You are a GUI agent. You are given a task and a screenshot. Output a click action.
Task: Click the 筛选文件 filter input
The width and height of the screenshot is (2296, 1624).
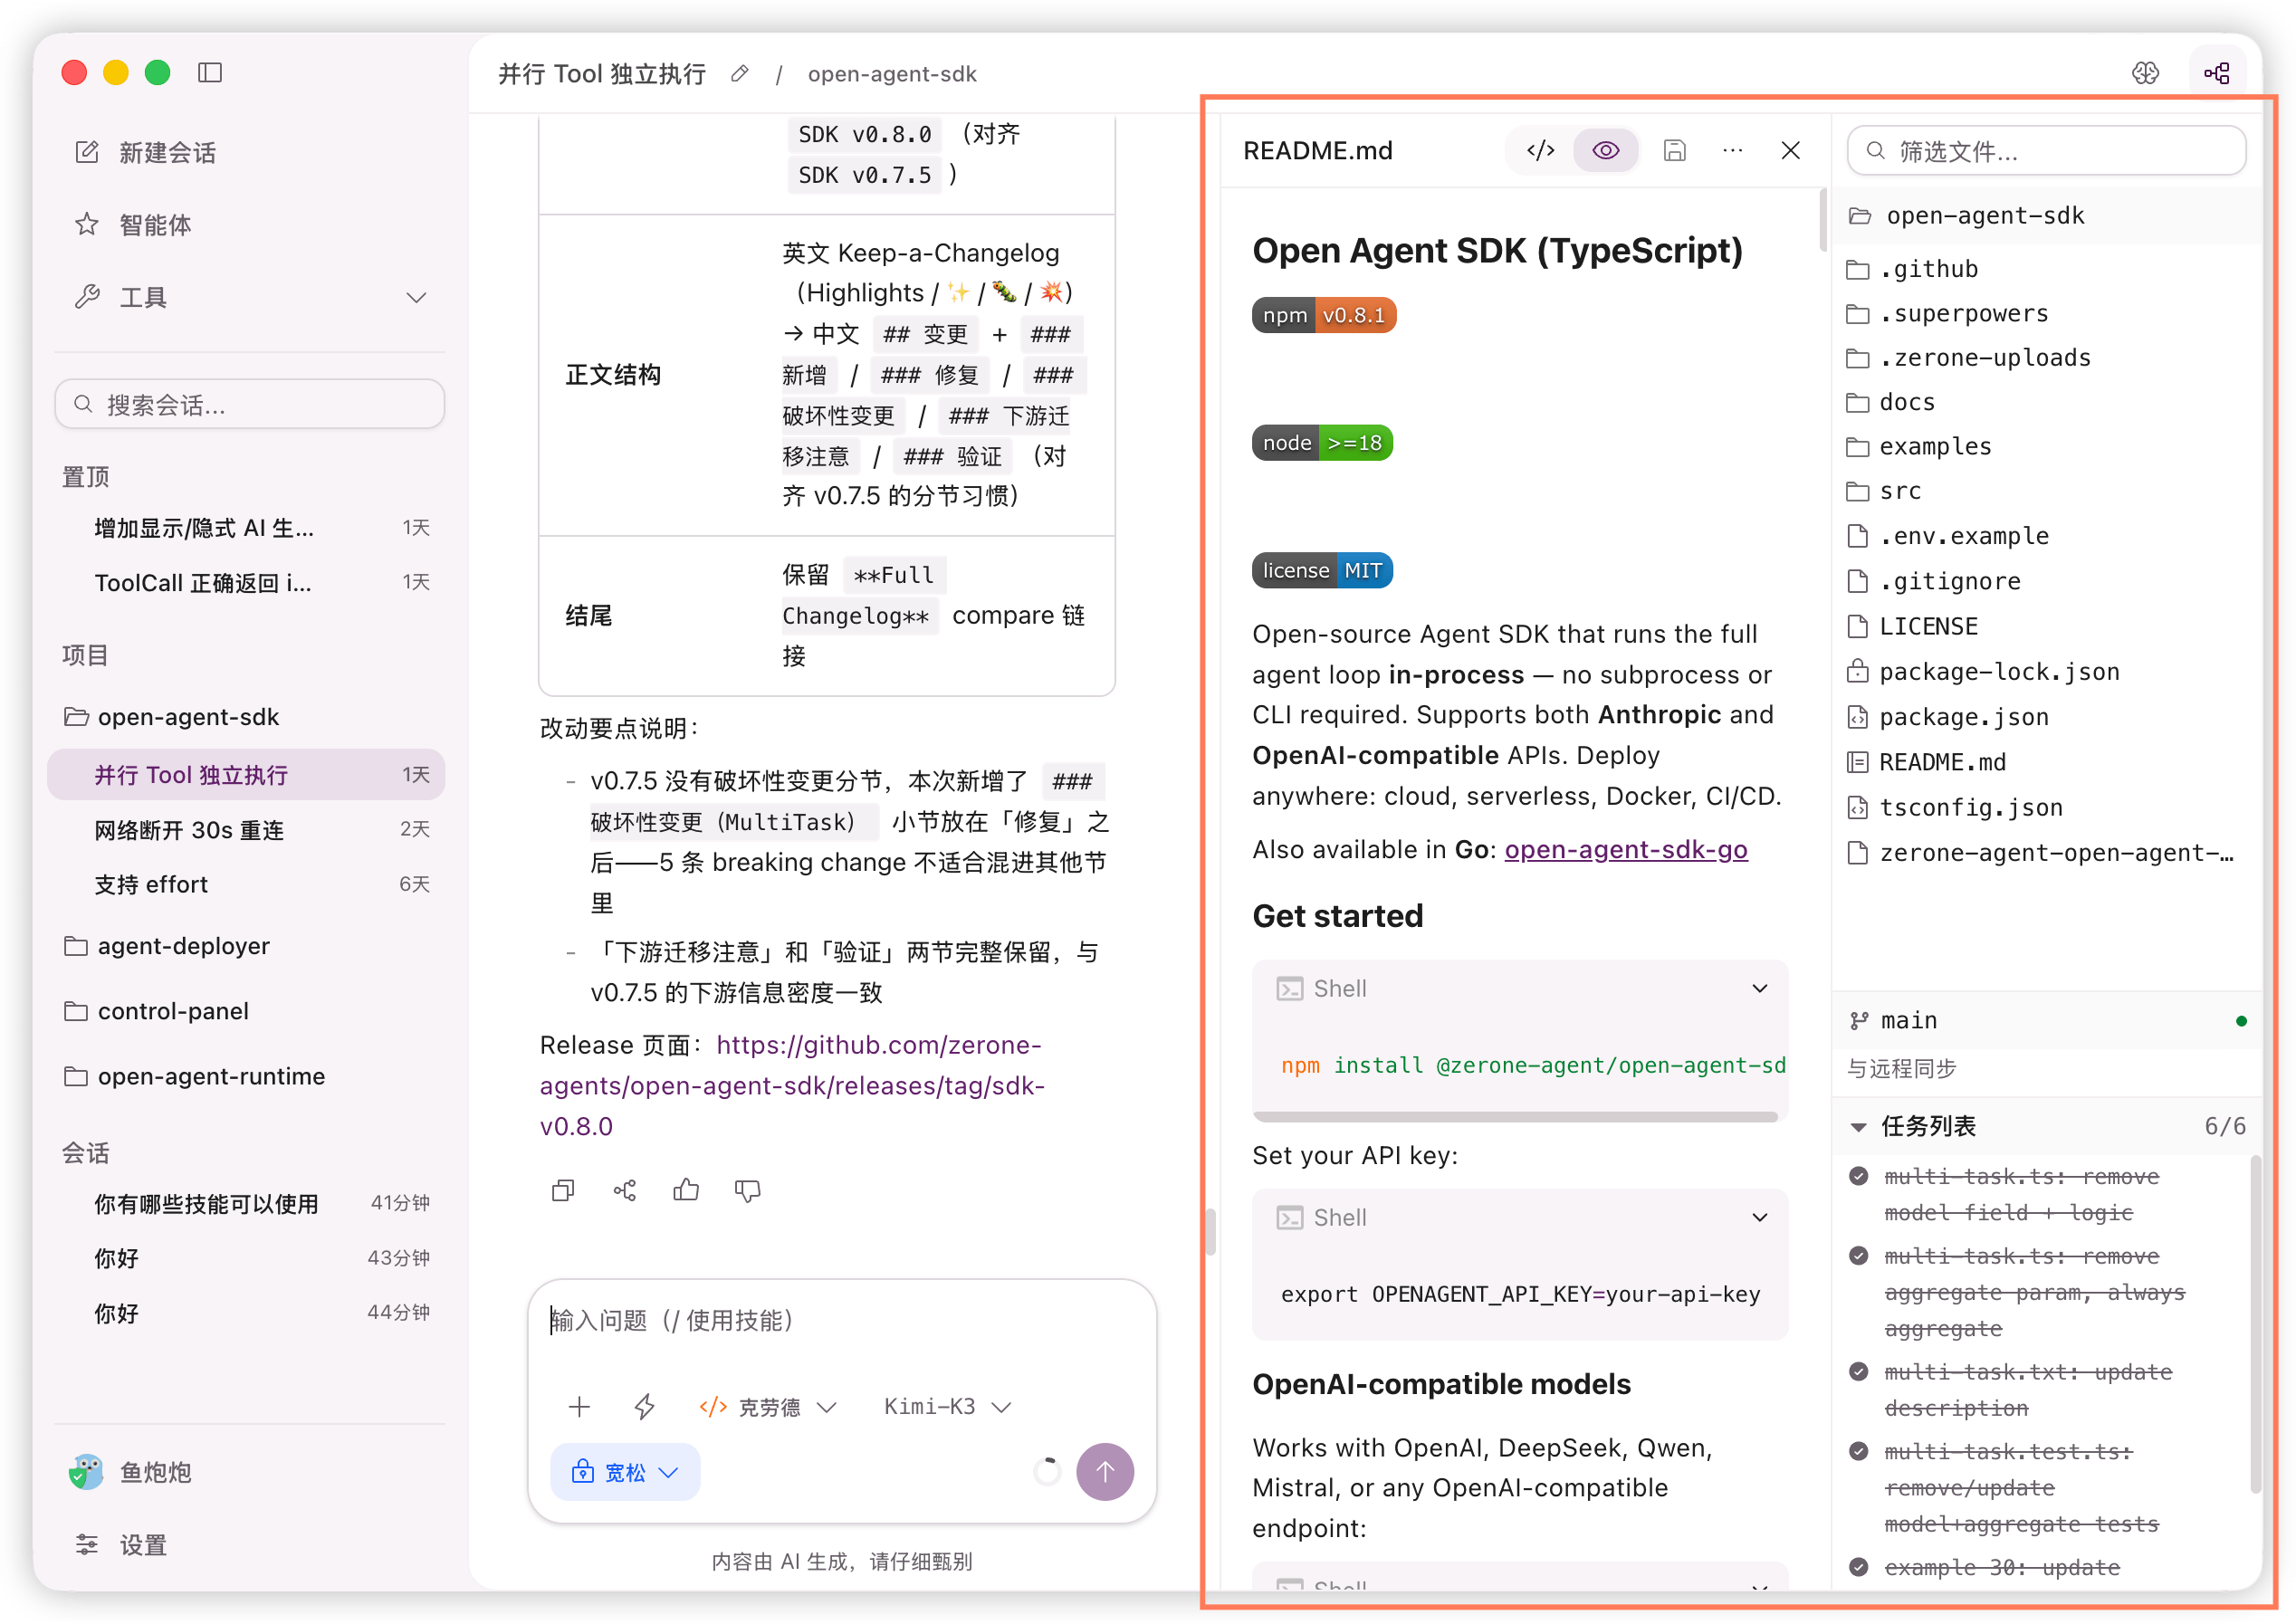2046,151
